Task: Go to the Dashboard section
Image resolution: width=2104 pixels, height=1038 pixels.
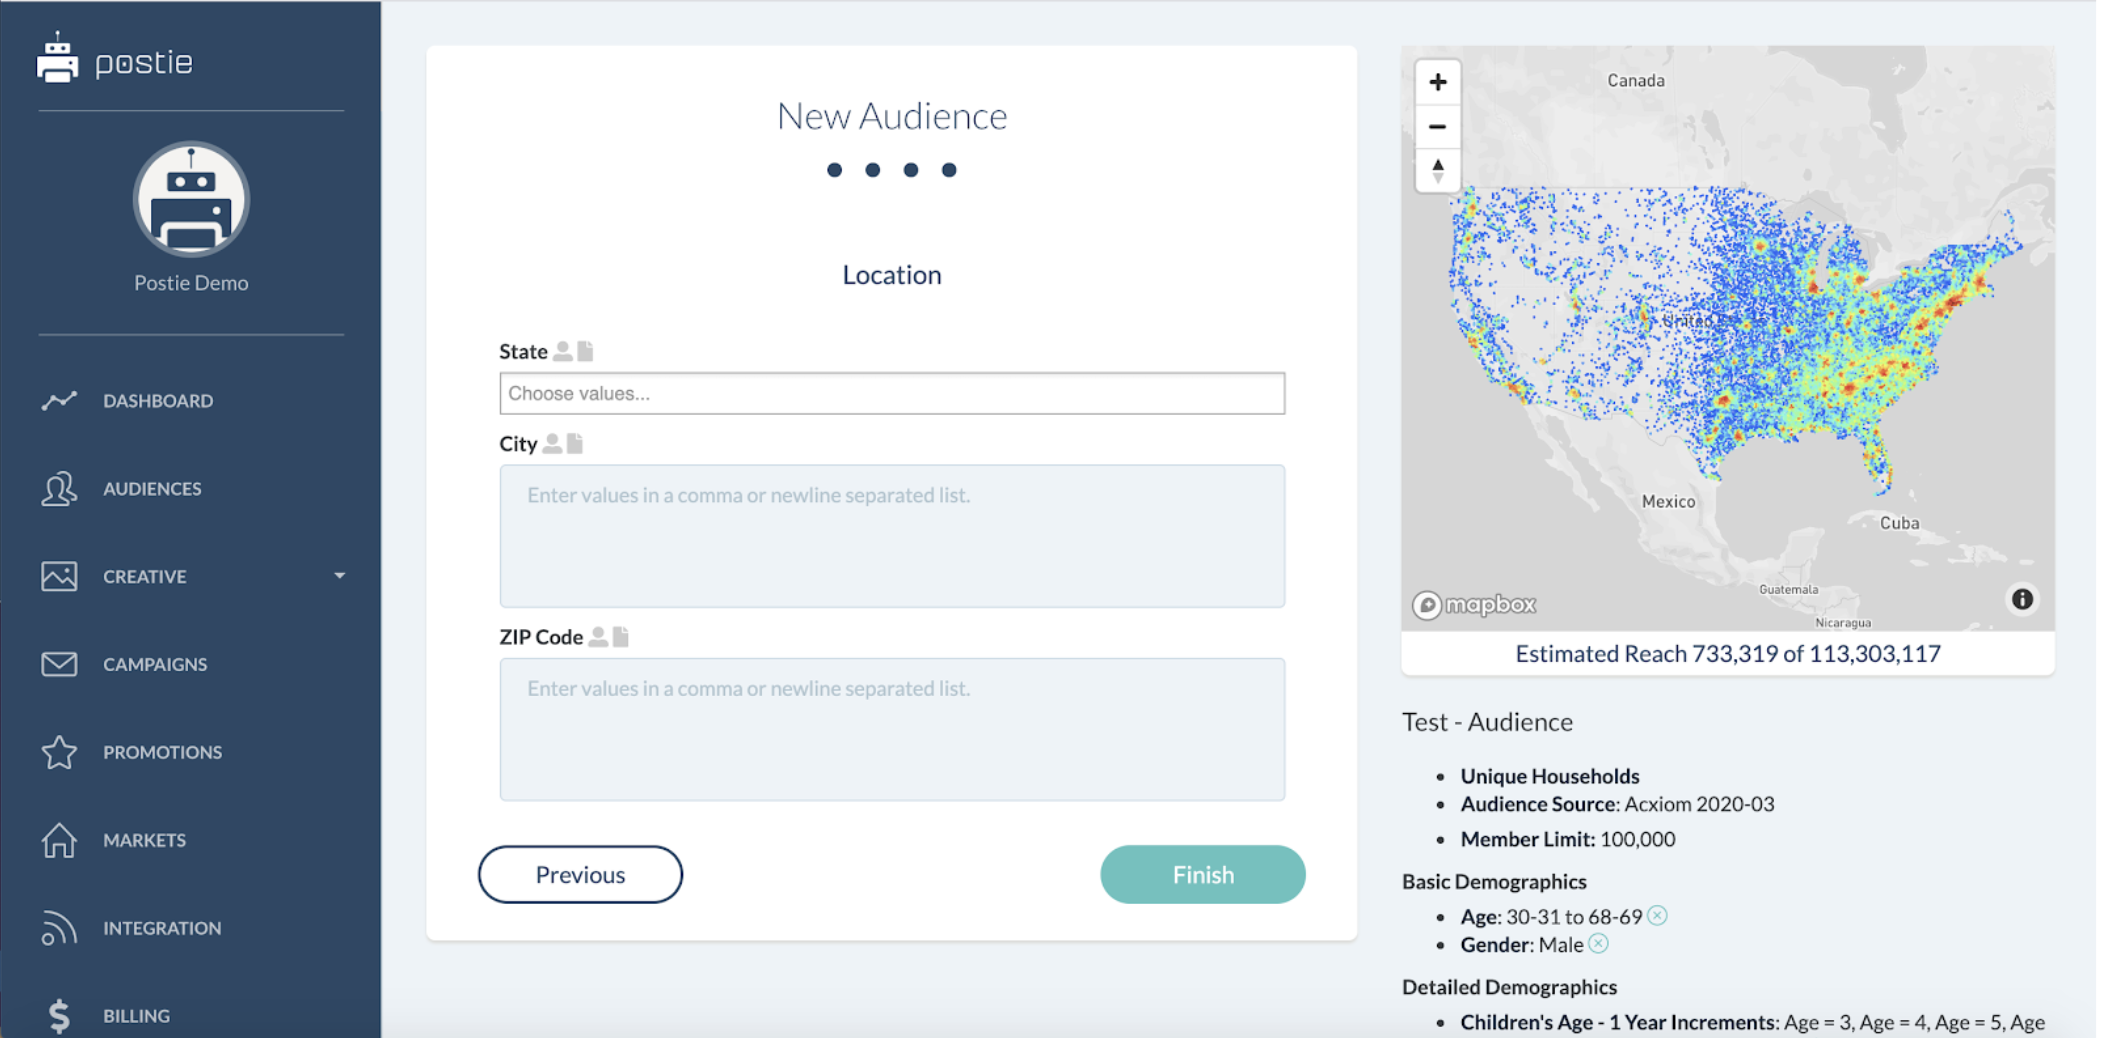Action: click(157, 401)
